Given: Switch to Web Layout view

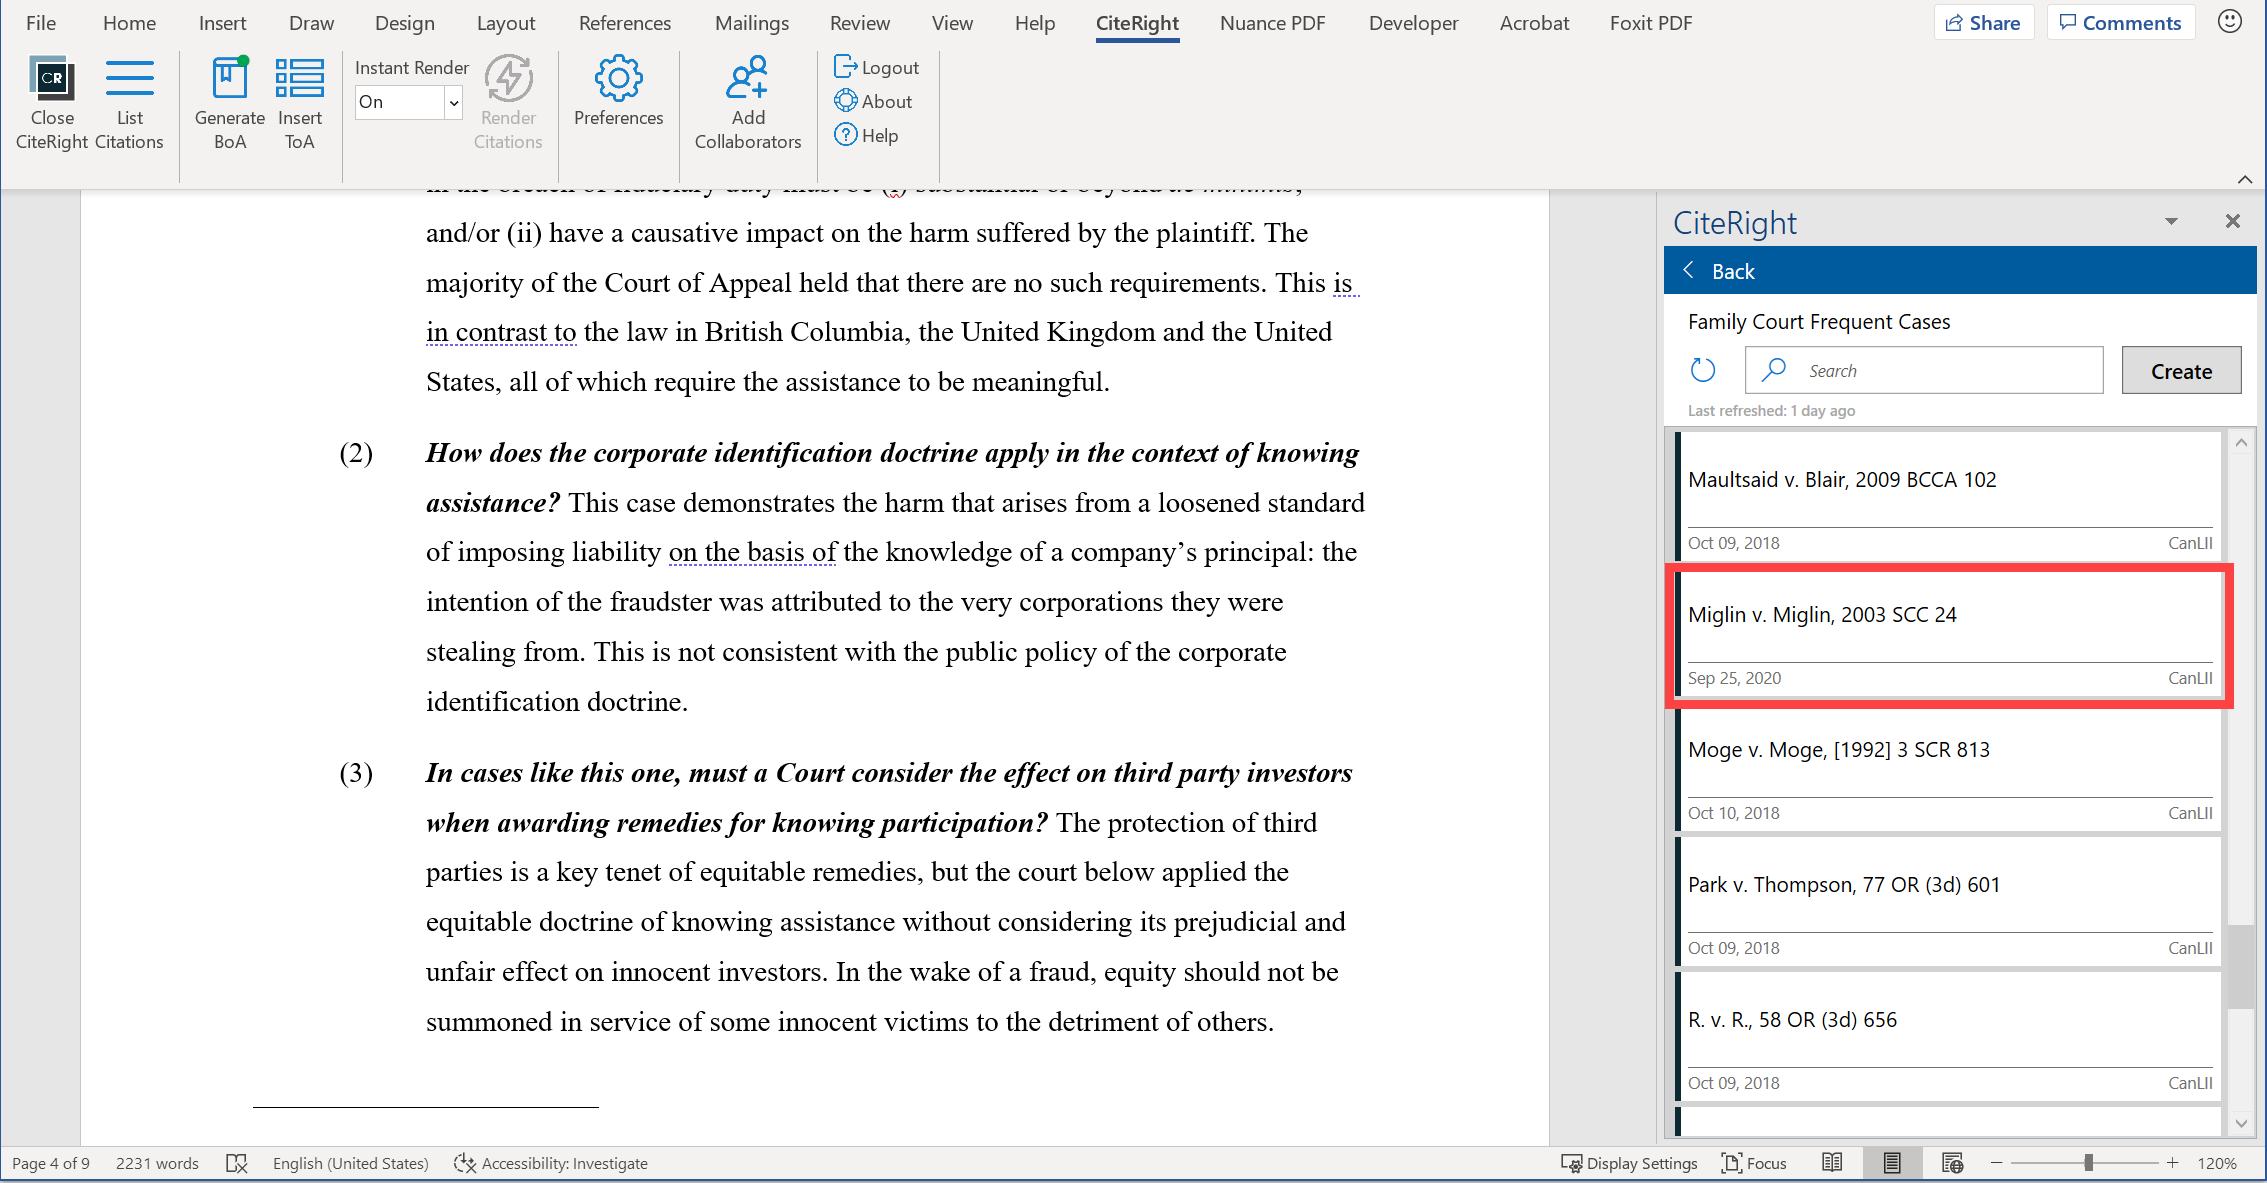Looking at the screenshot, I should (x=1952, y=1162).
